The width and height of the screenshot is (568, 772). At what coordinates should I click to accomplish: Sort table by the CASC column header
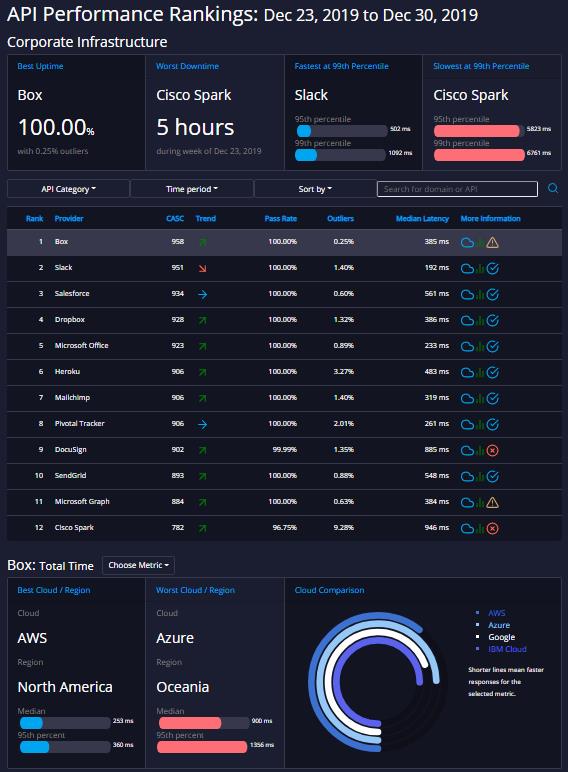175,219
